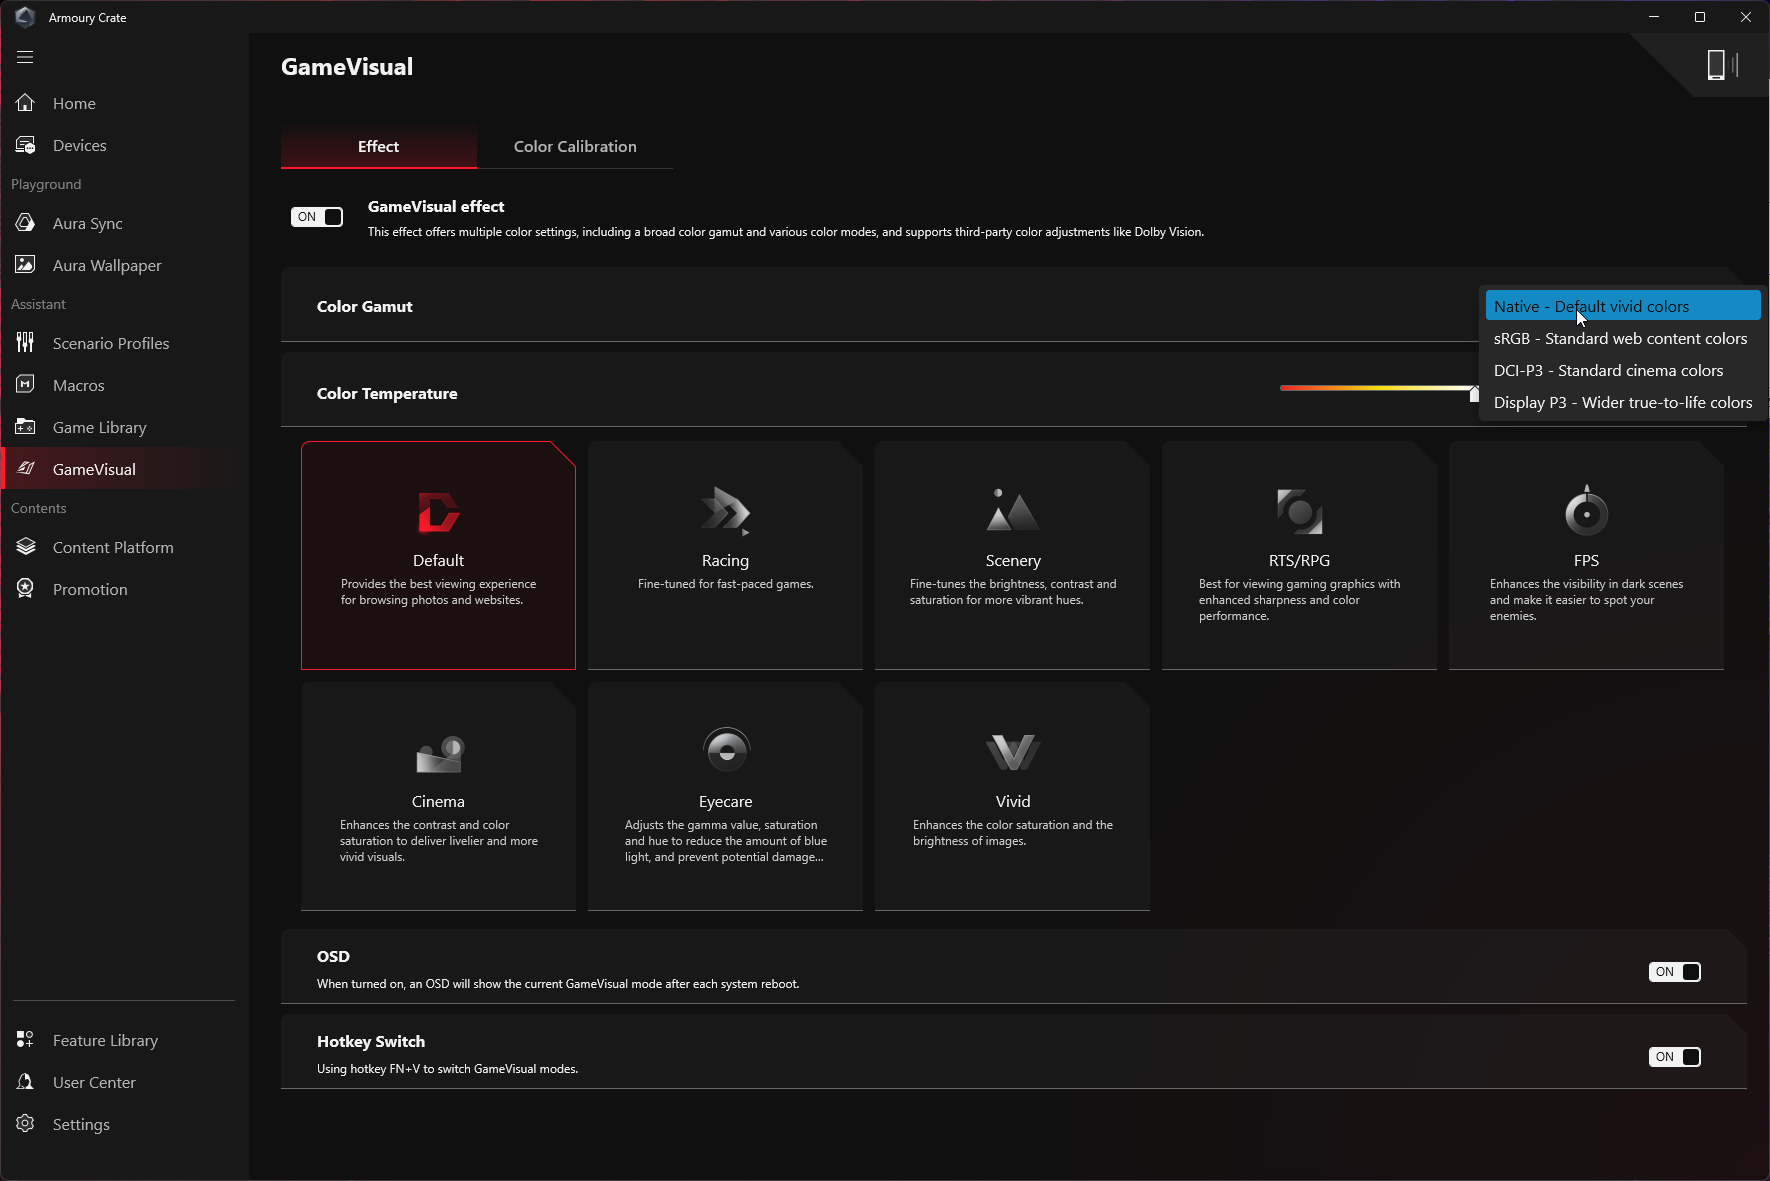1770x1181 pixels.
Task: Click the Aura Wallpaper icon
Action: [25, 265]
